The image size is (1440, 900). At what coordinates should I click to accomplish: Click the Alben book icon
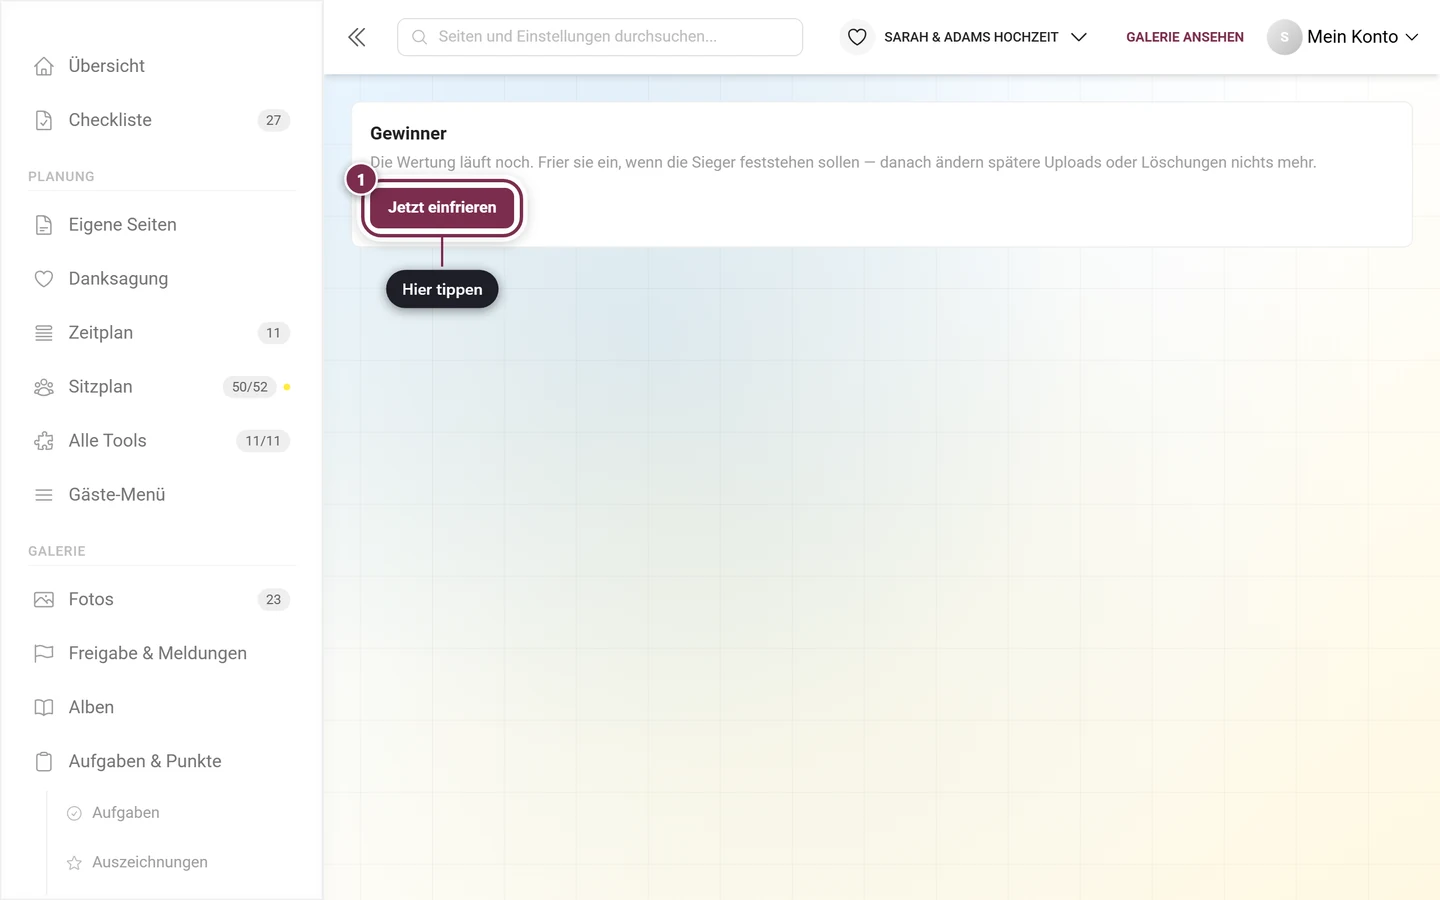44,708
